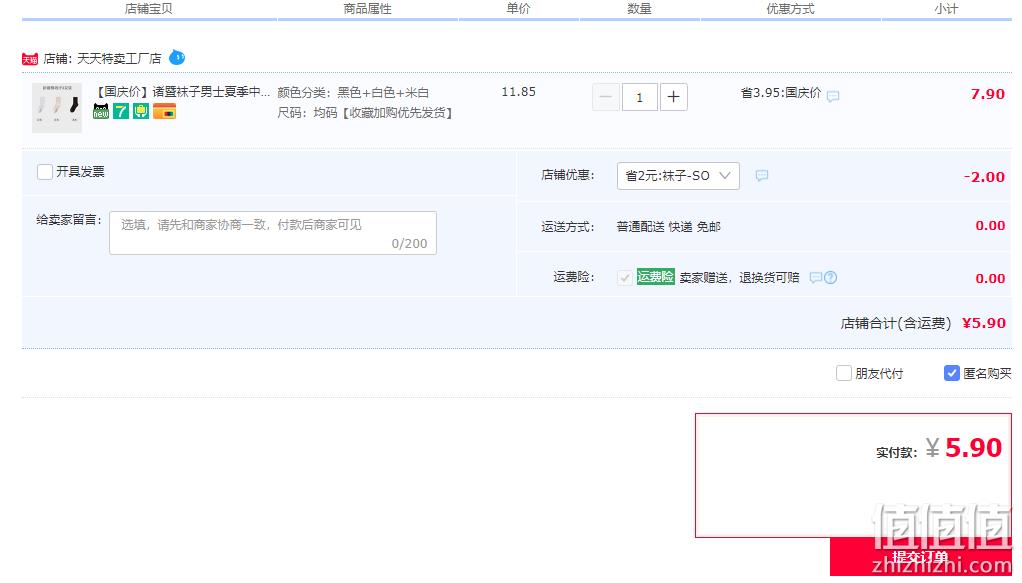The image size is (1022, 583).
Task: Click the comment icon next to 退换货可赔
Action: click(815, 278)
